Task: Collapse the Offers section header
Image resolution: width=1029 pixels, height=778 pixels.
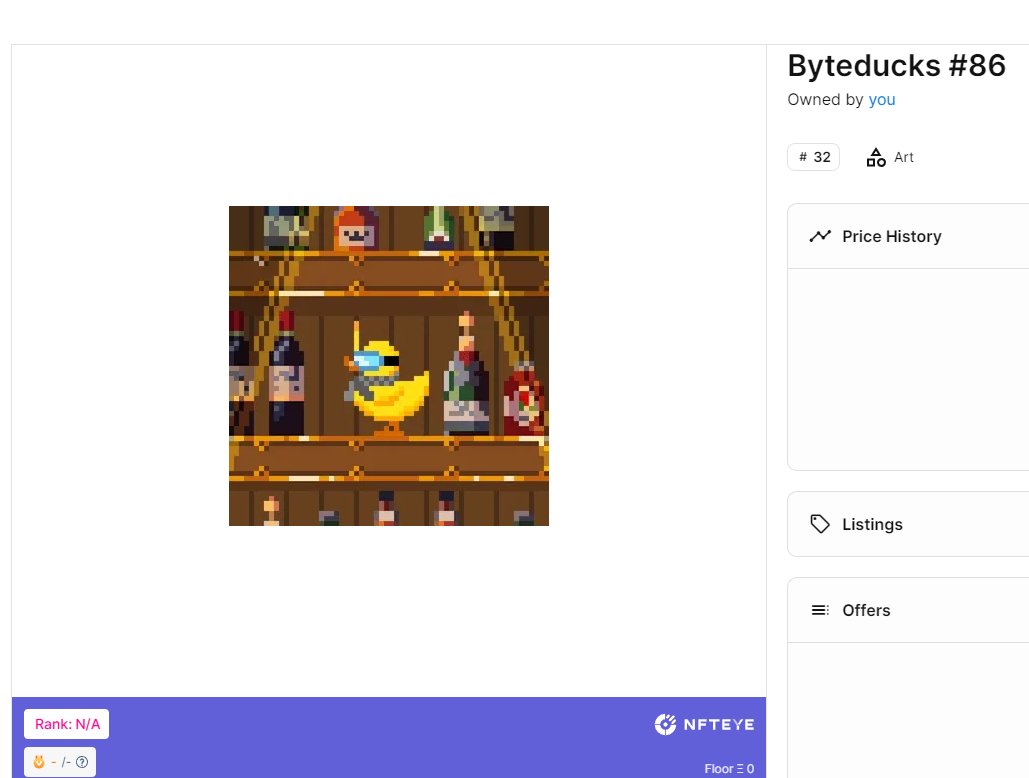Action: tap(908, 610)
